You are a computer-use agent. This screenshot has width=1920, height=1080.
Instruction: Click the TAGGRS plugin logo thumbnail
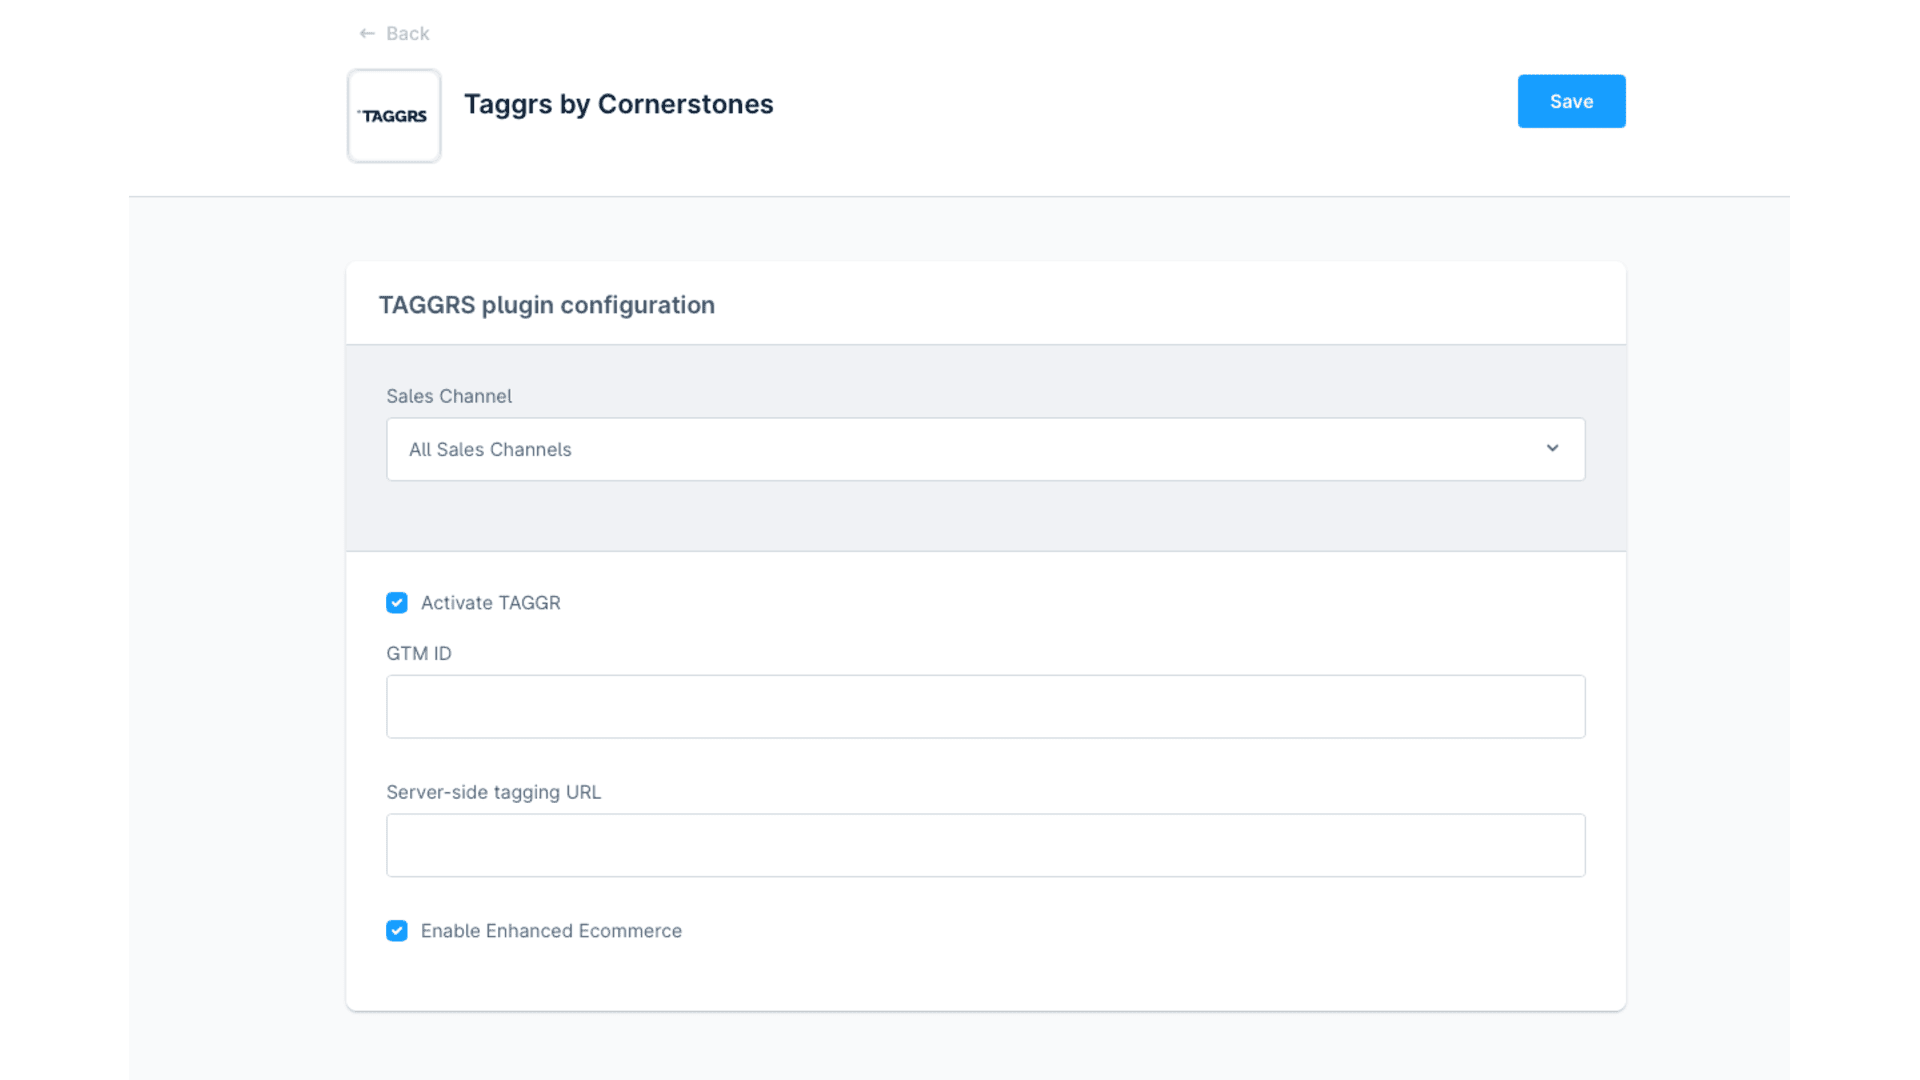(394, 116)
